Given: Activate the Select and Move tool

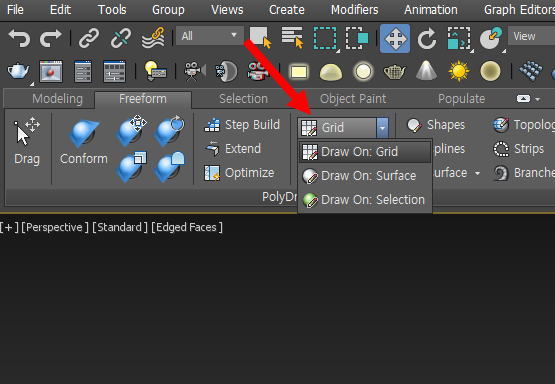Looking at the screenshot, I should [x=395, y=38].
